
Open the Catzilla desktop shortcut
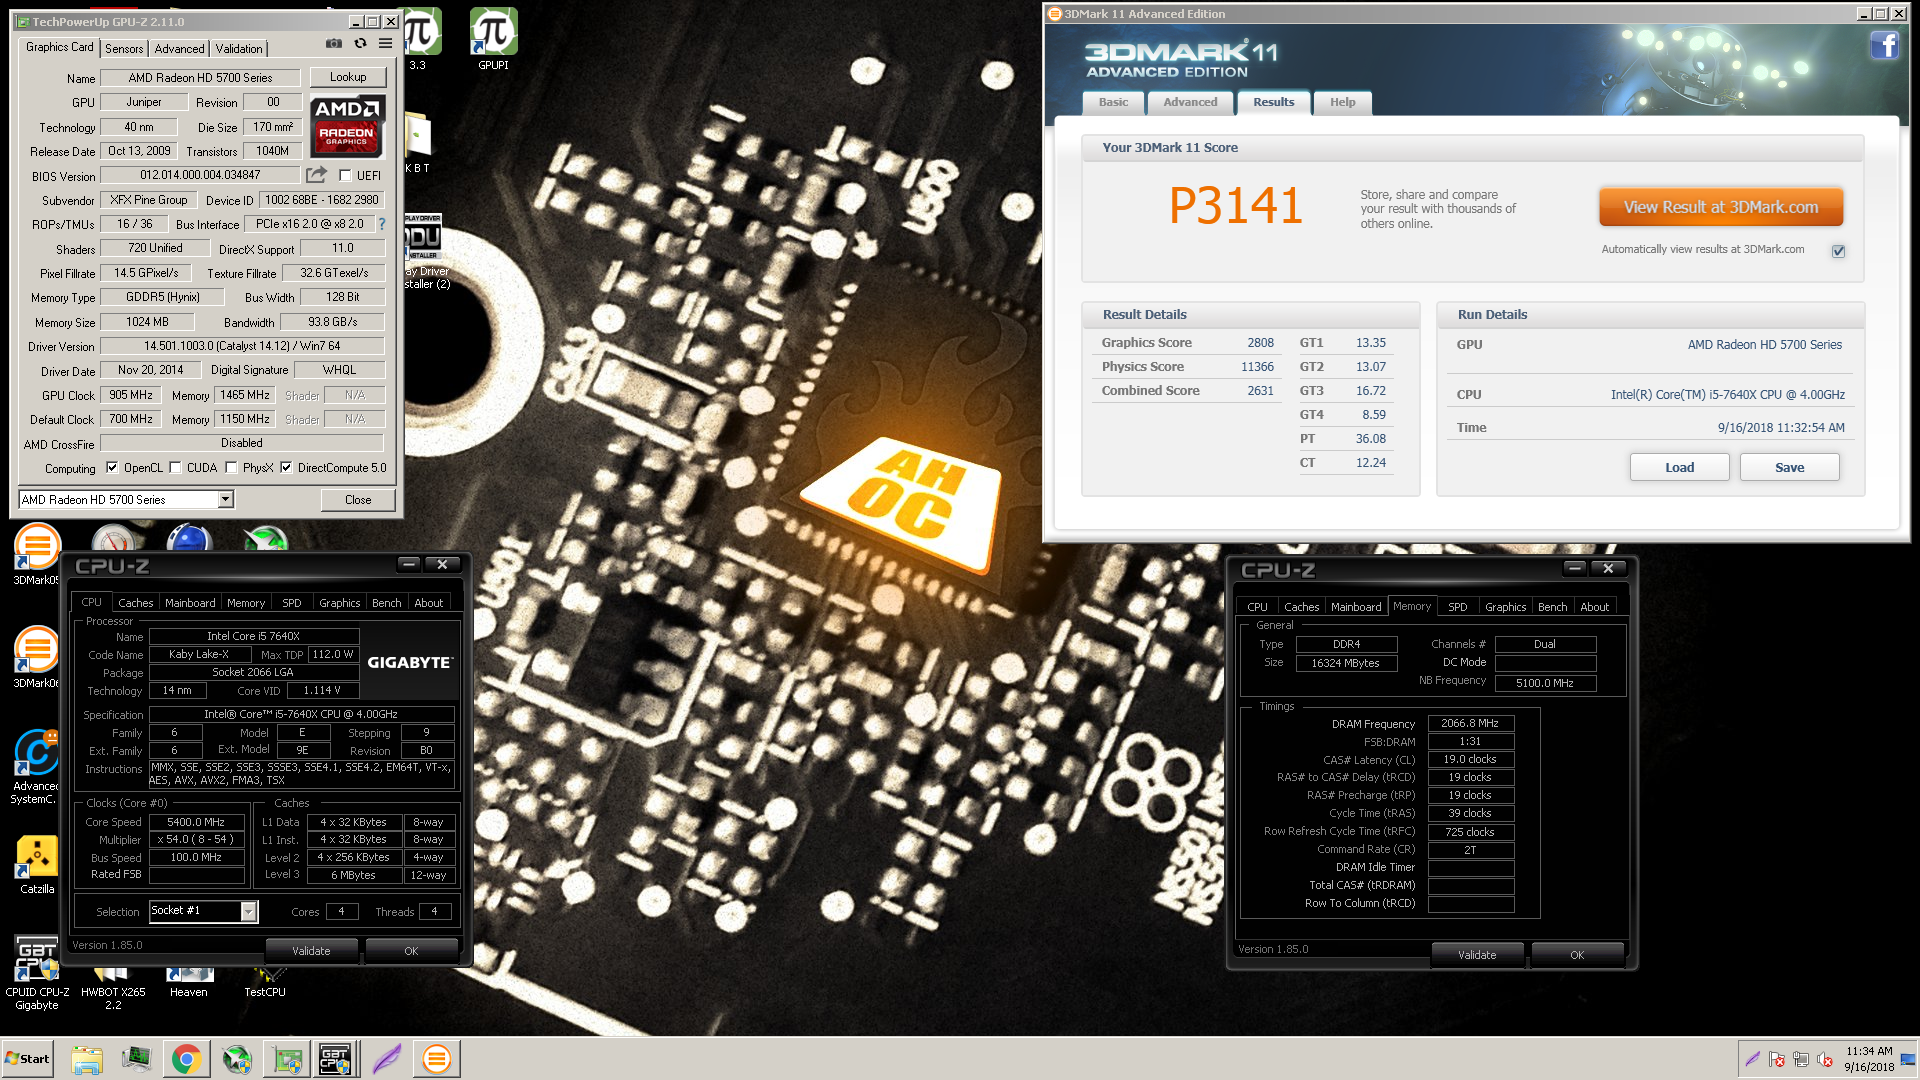pyautogui.click(x=37, y=865)
